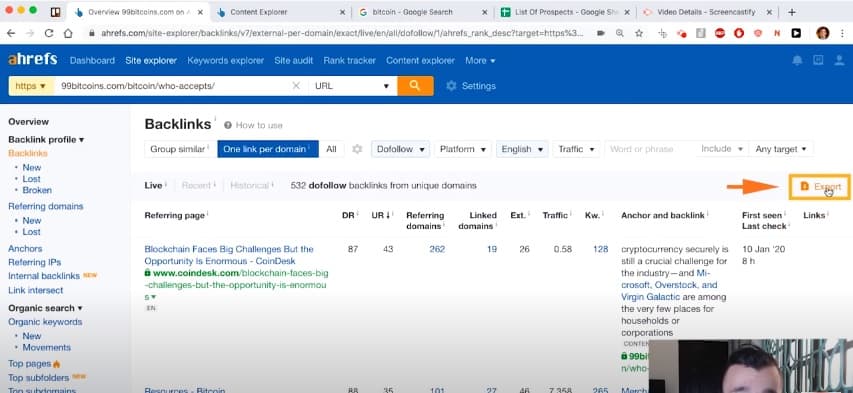The width and height of the screenshot is (853, 393).
Task: Go to the browser home icon
Action: click(68, 33)
